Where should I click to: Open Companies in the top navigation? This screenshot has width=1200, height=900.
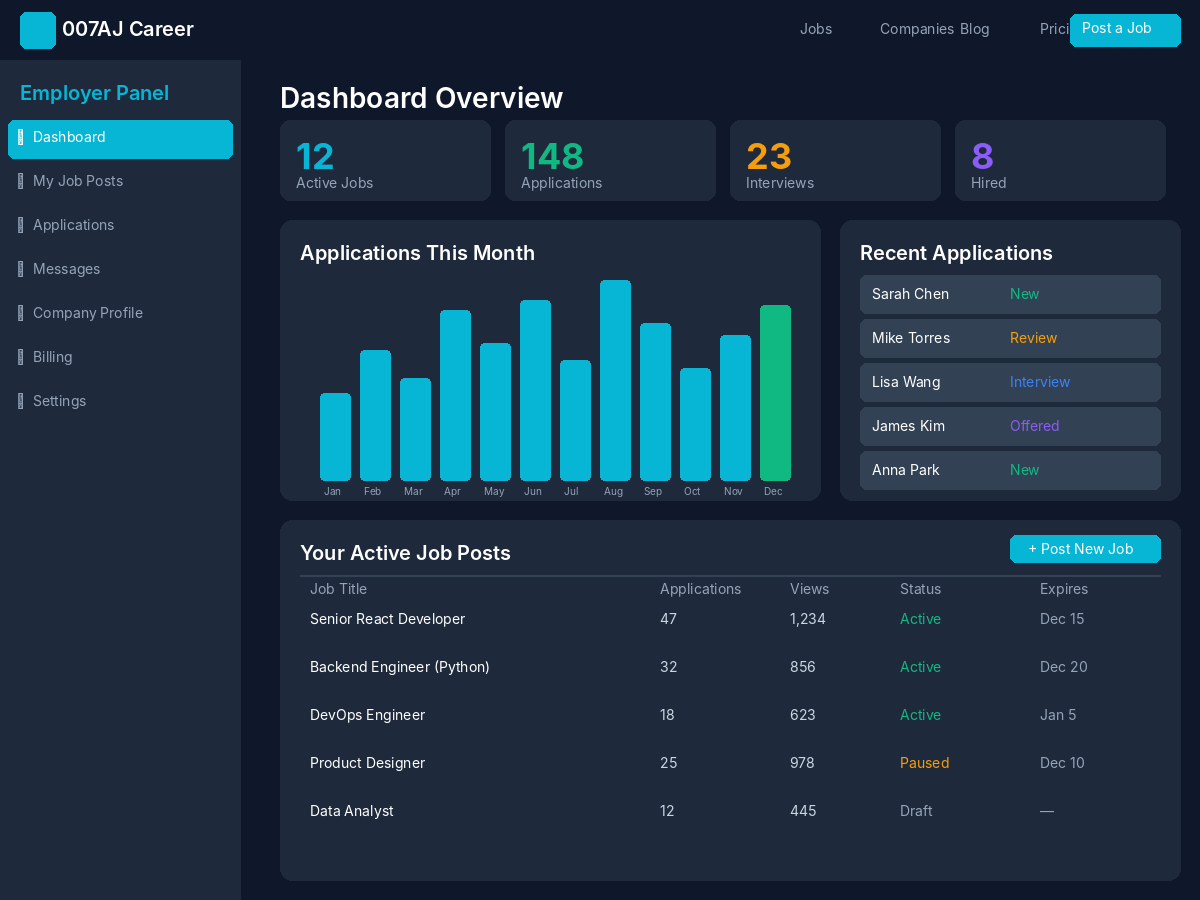[x=917, y=29]
